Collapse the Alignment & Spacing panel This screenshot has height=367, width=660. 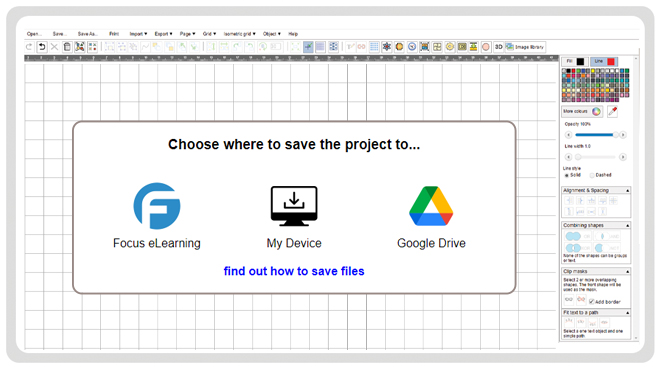[627, 191]
